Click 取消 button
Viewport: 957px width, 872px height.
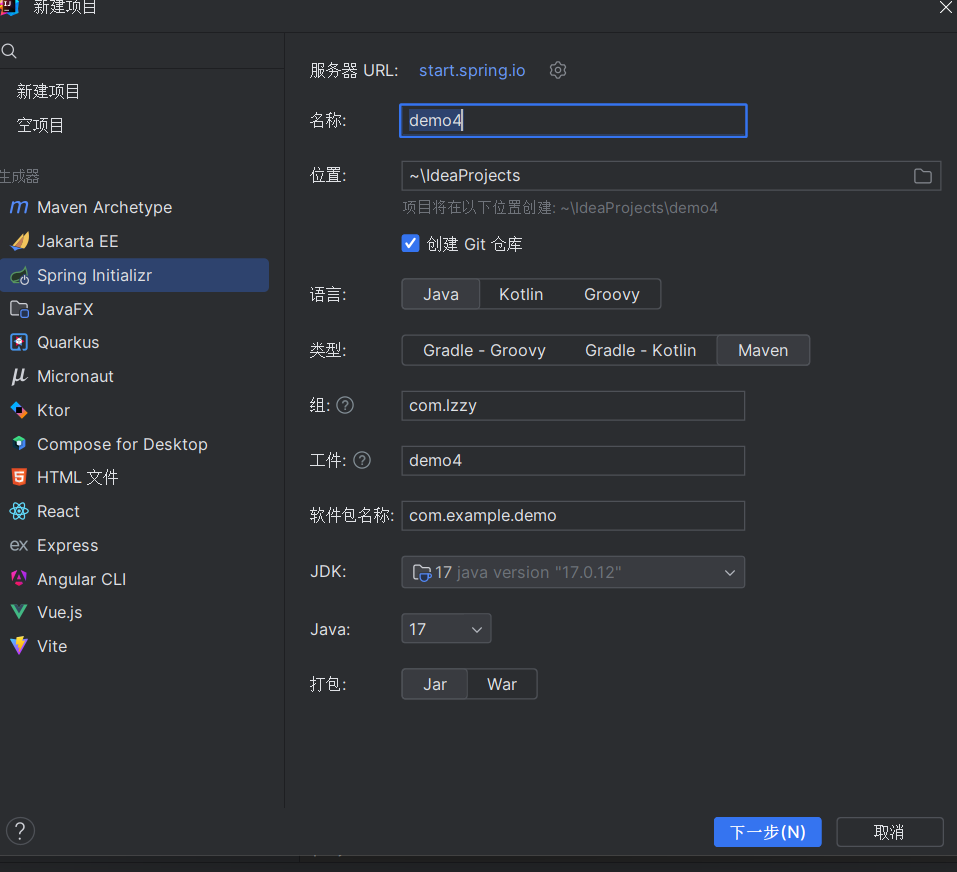(889, 832)
